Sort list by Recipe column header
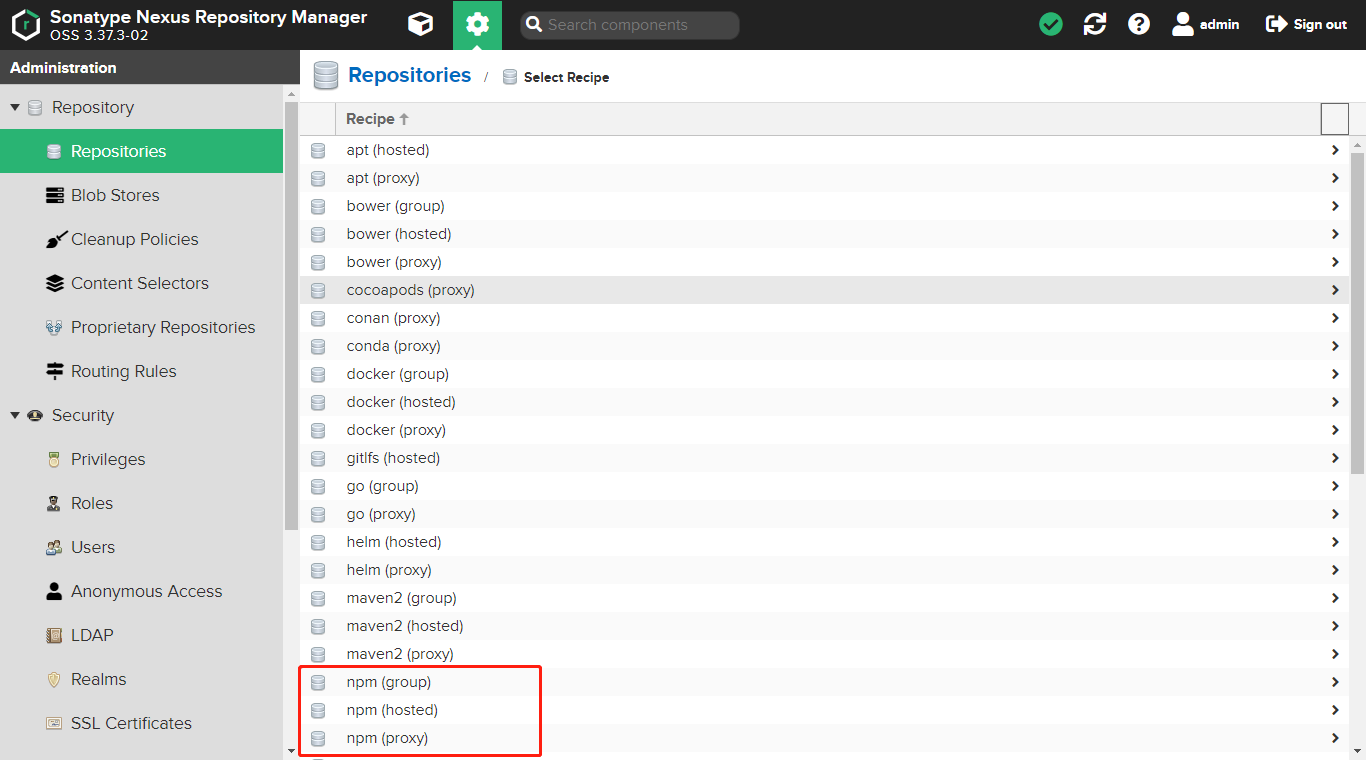Image resolution: width=1366 pixels, height=760 pixels. pyautogui.click(x=827, y=119)
